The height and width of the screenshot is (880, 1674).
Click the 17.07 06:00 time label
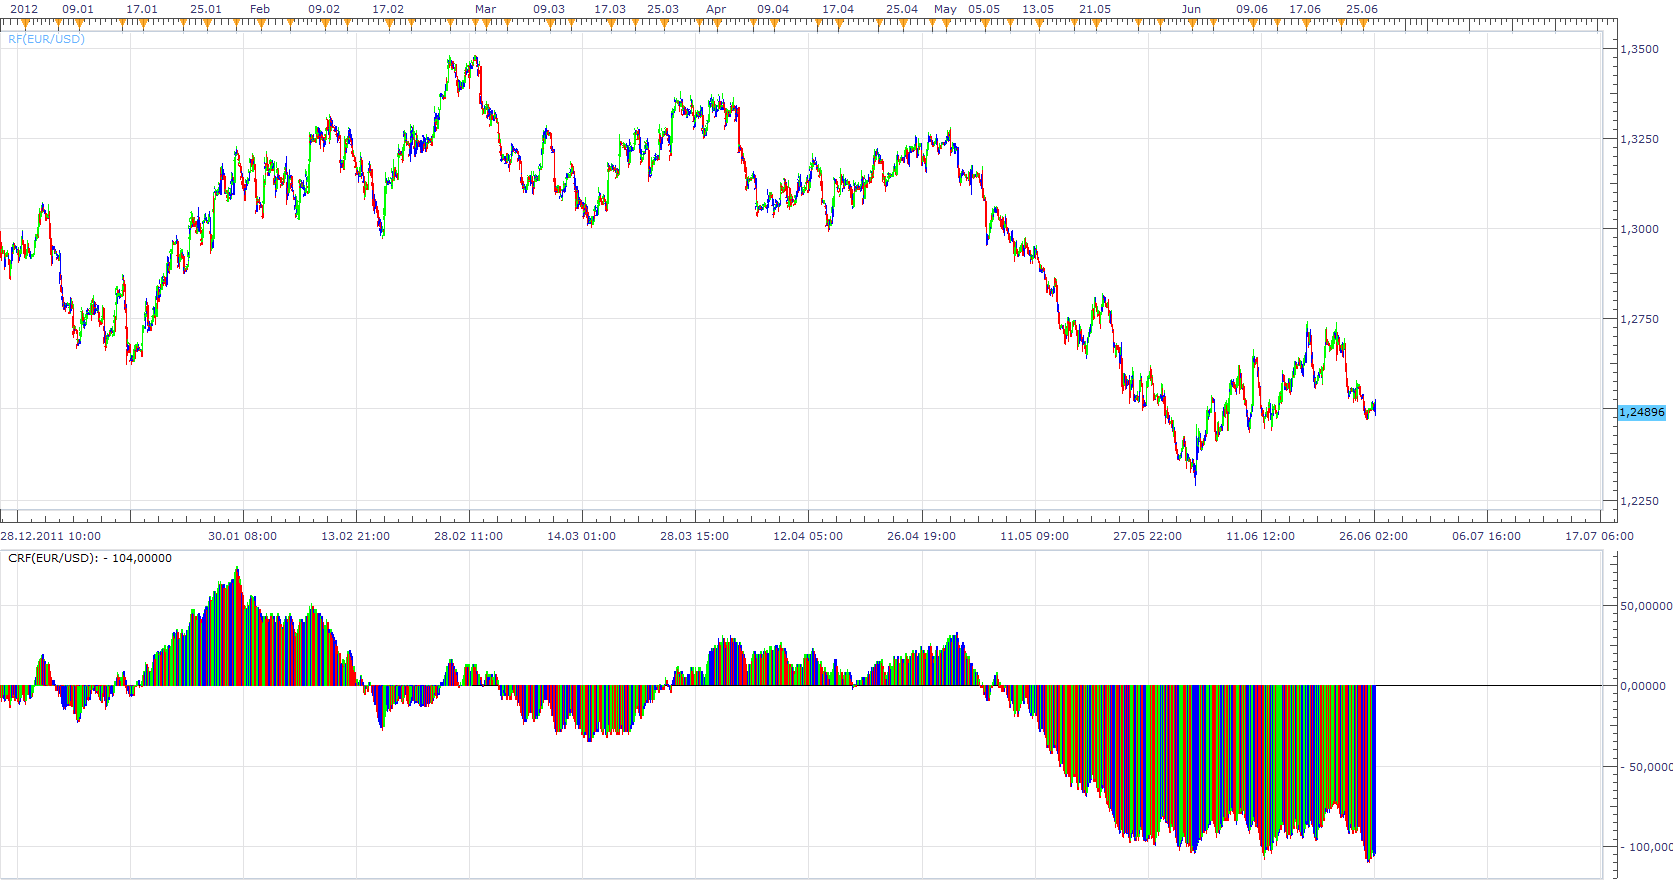pyautogui.click(x=1599, y=536)
